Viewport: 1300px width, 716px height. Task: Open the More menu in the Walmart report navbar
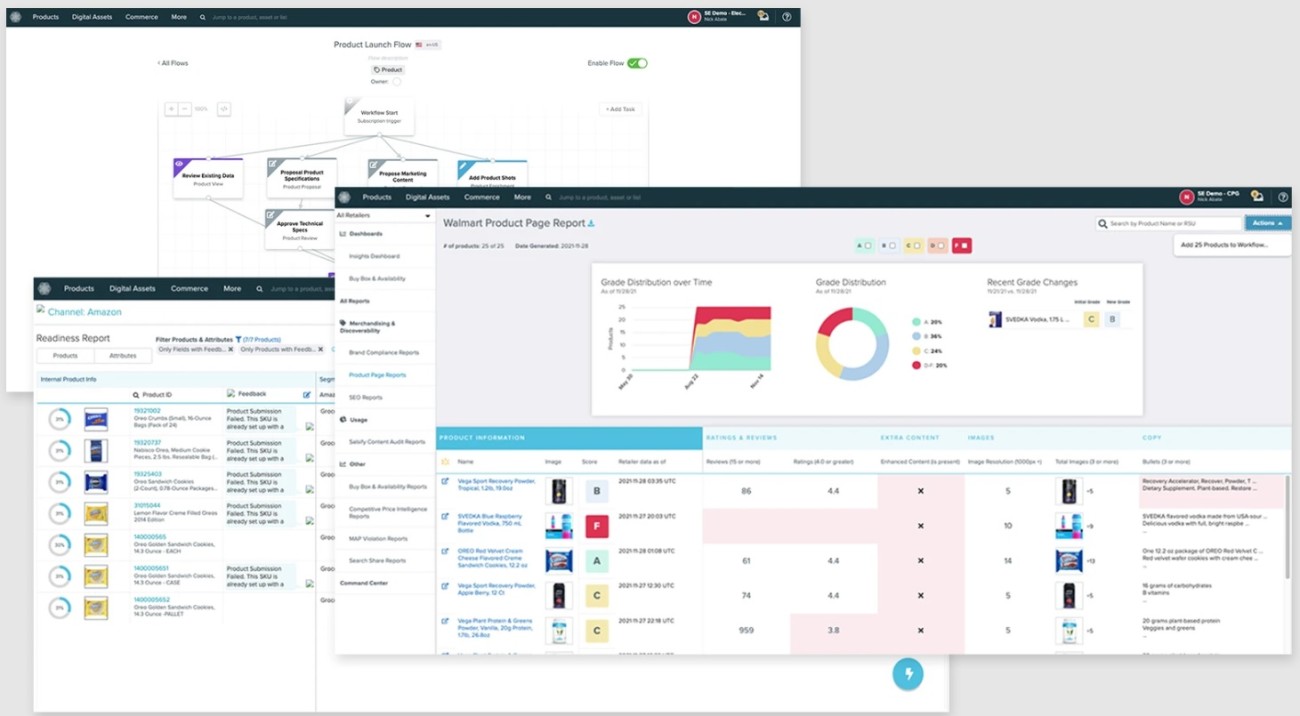click(x=522, y=197)
